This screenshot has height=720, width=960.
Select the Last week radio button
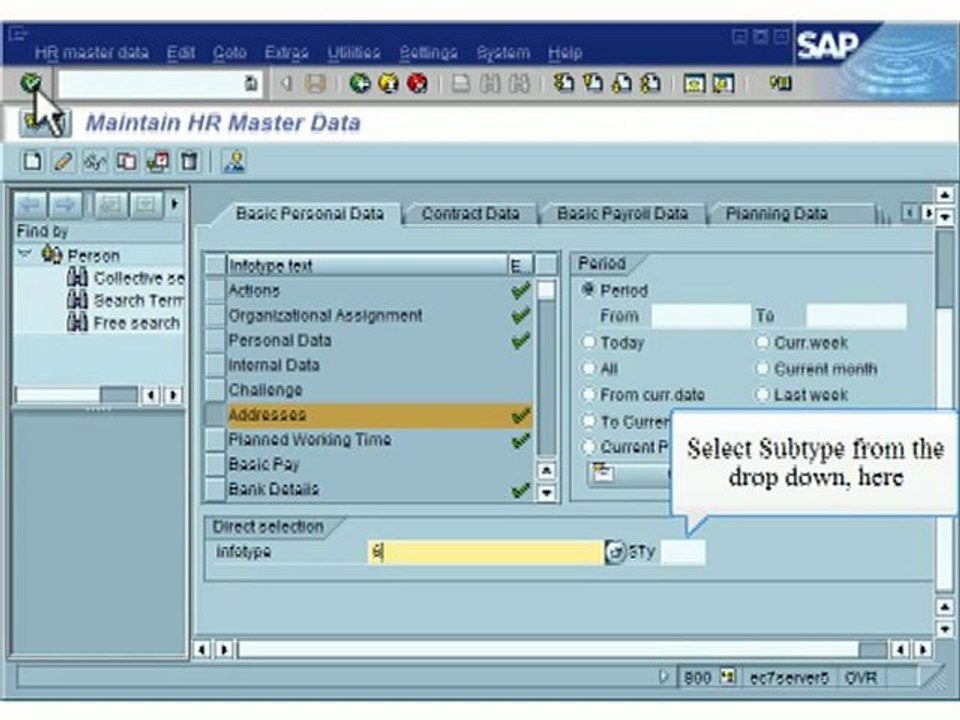(x=762, y=394)
